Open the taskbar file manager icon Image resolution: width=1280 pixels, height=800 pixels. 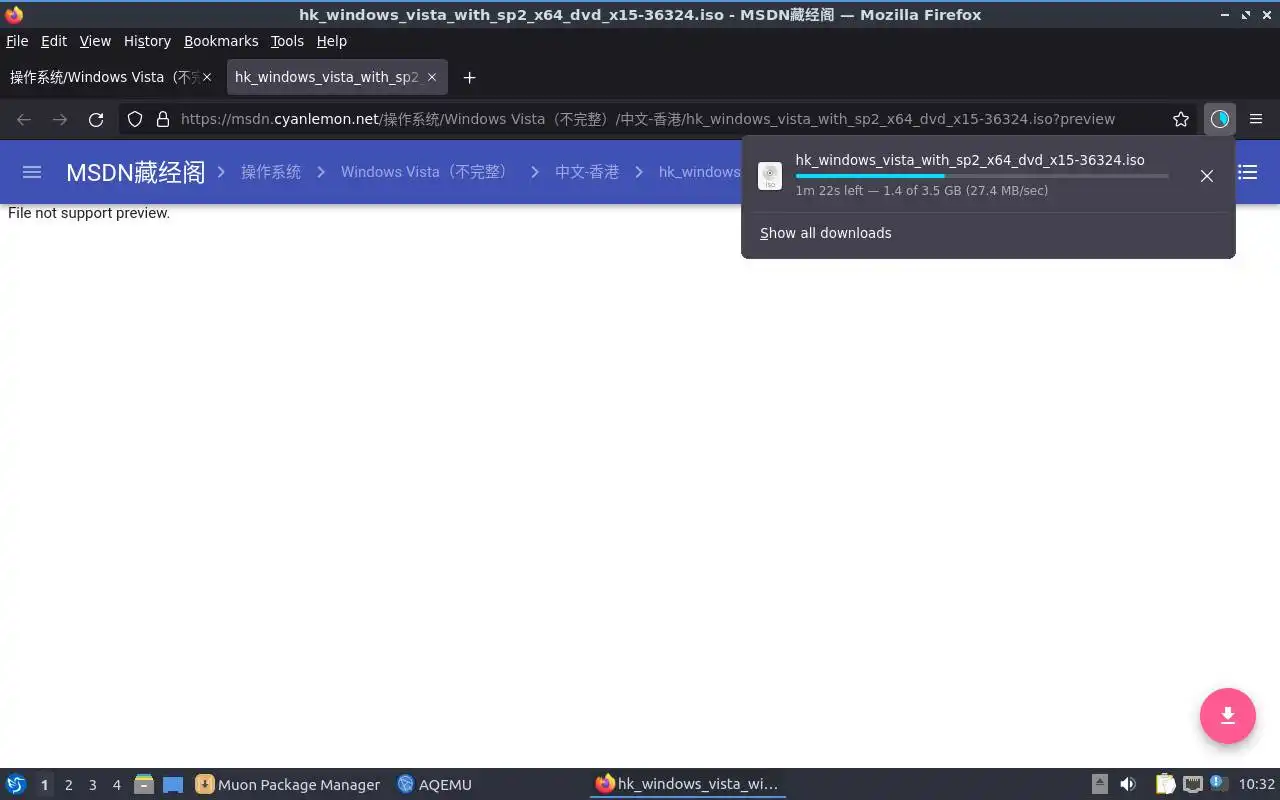point(144,784)
